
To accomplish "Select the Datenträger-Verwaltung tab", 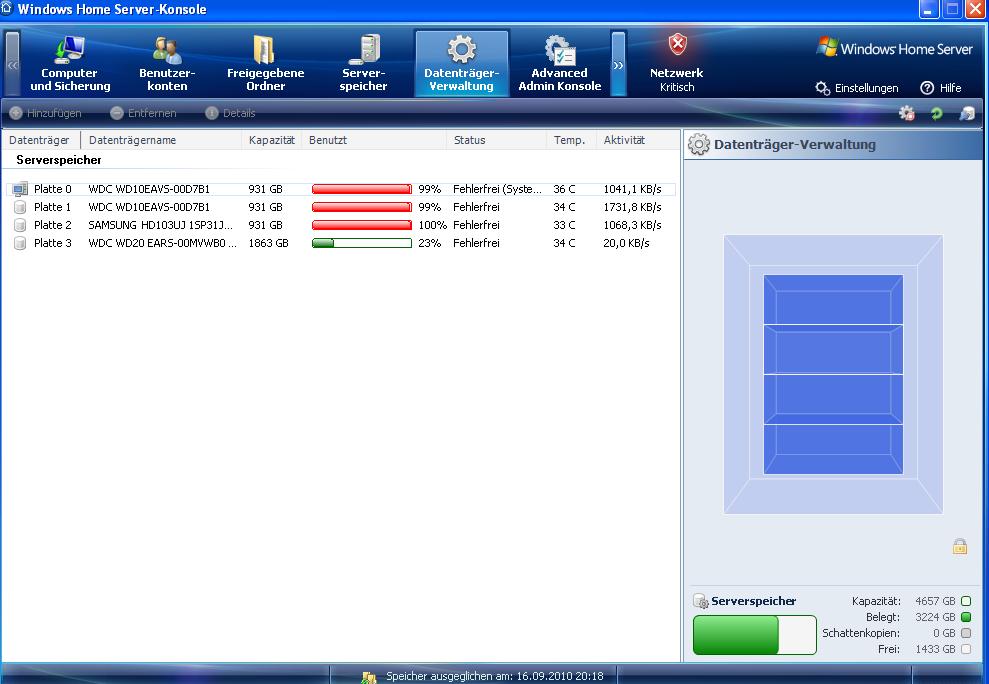I will coord(462,64).
